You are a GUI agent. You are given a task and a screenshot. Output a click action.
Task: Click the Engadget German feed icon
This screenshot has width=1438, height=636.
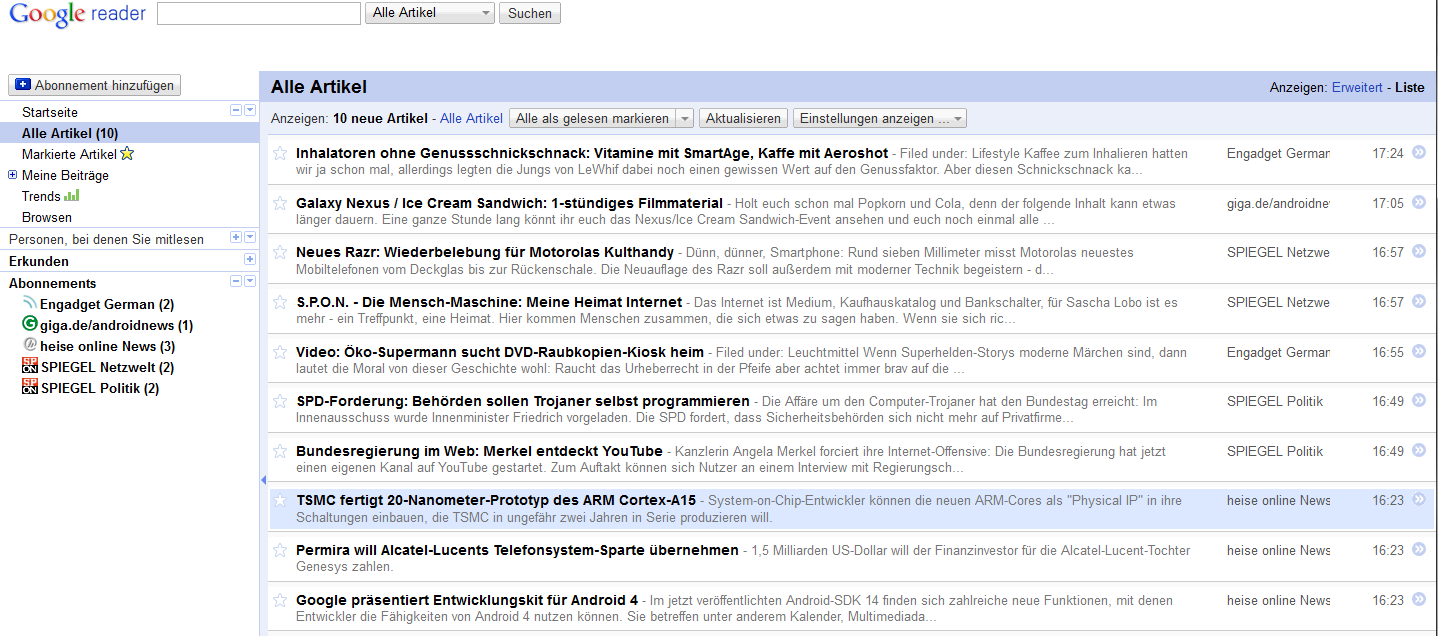pyautogui.click(x=30, y=304)
